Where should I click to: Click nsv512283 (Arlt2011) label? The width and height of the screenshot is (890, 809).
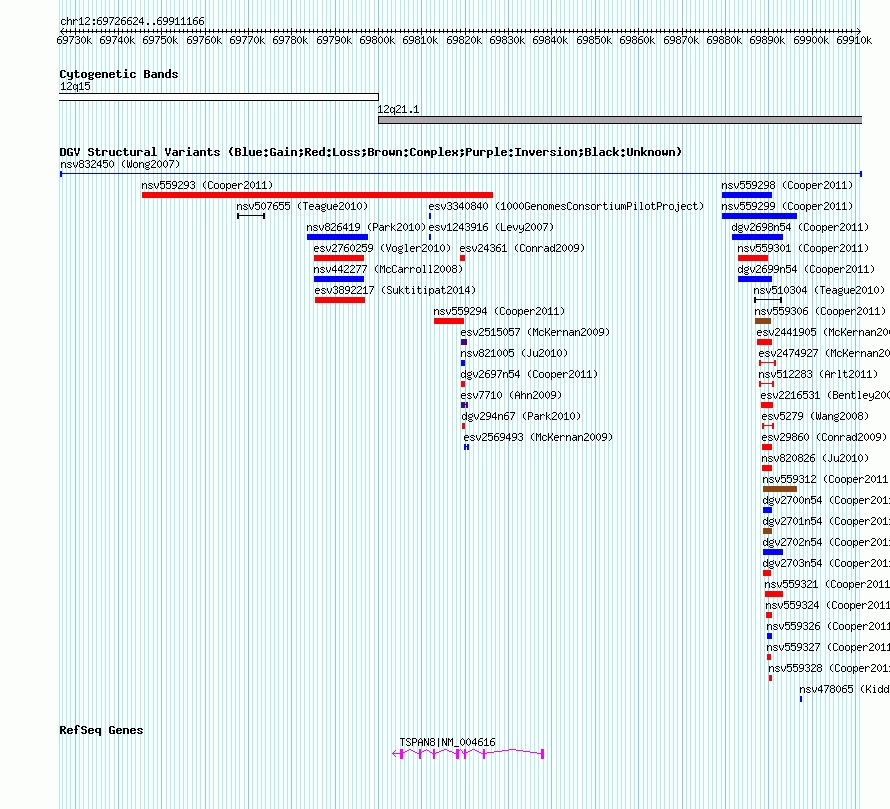pyautogui.click(x=818, y=374)
